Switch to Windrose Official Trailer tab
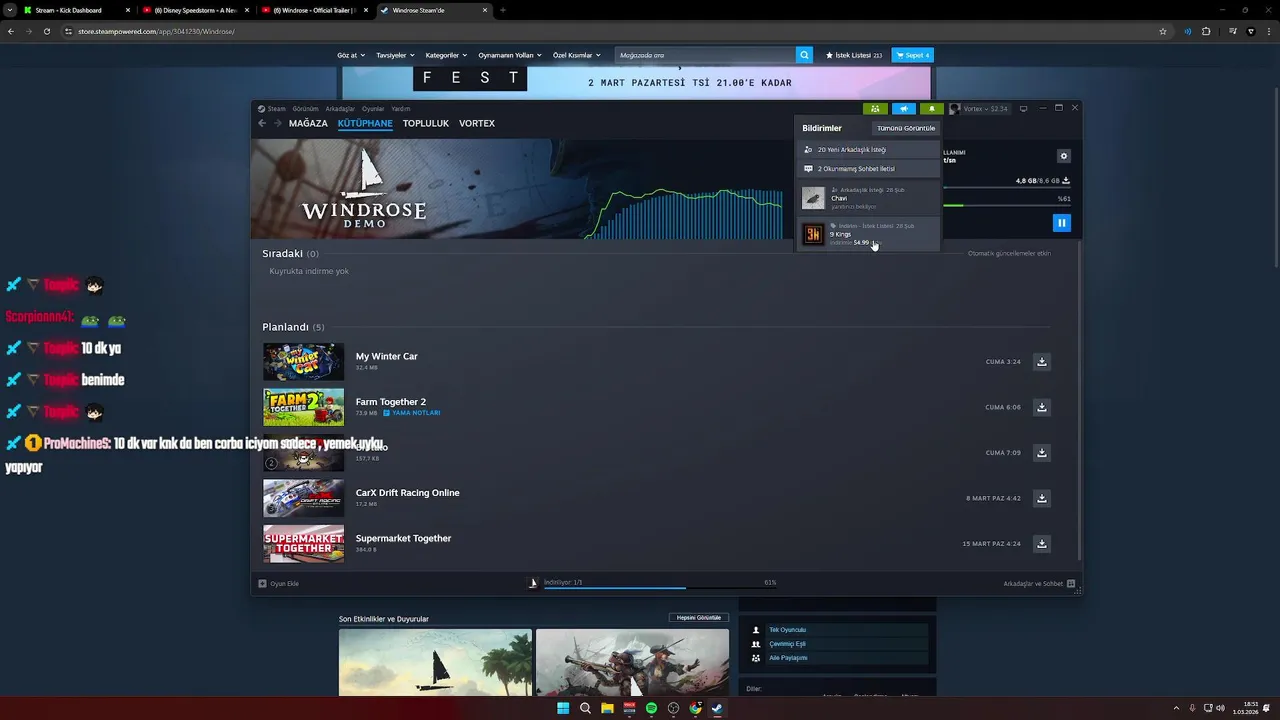1280x720 pixels. point(314,10)
